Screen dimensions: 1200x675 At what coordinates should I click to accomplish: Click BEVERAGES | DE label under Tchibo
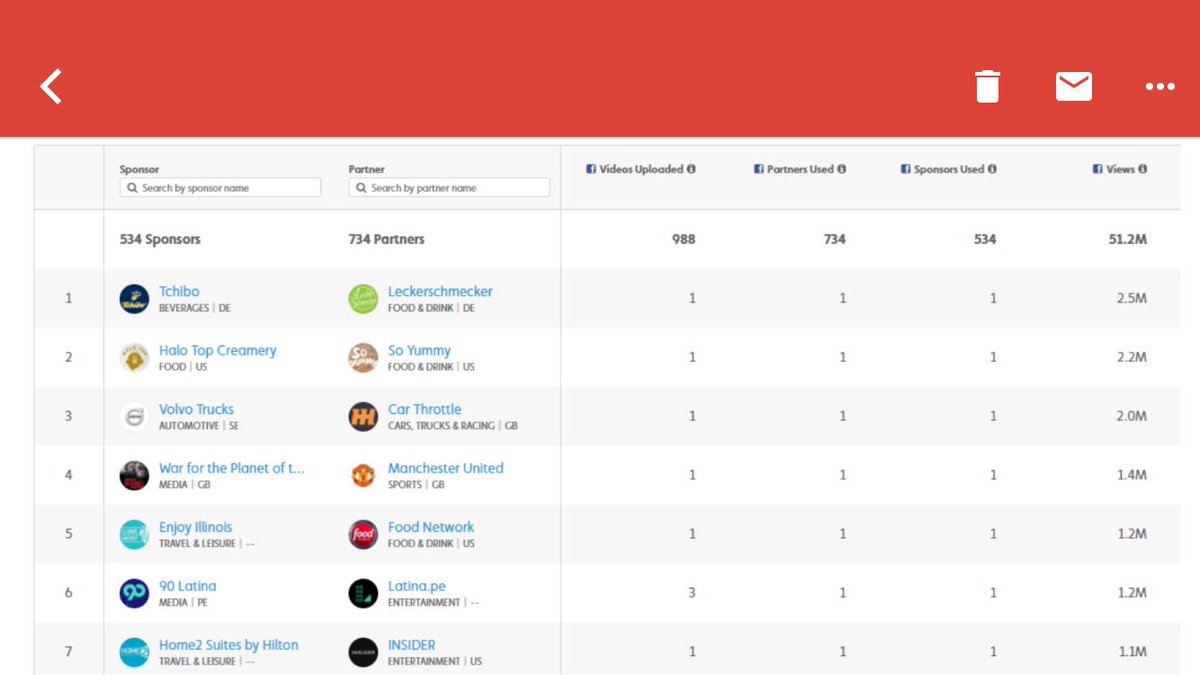point(195,308)
